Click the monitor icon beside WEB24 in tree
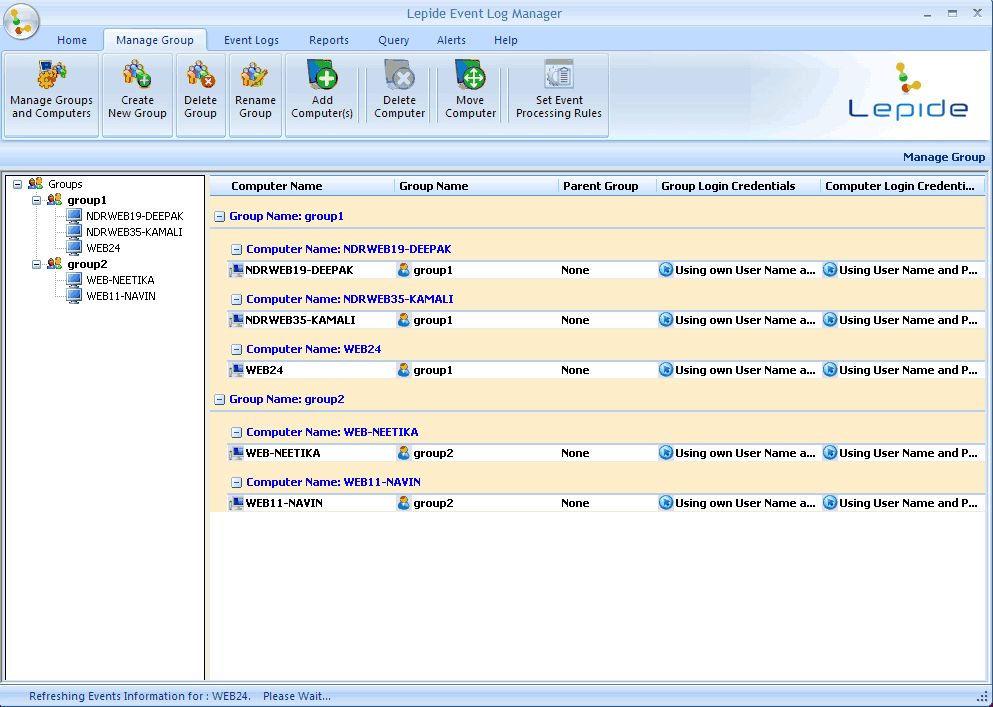This screenshot has width=993, height=707. coord(74,248)
